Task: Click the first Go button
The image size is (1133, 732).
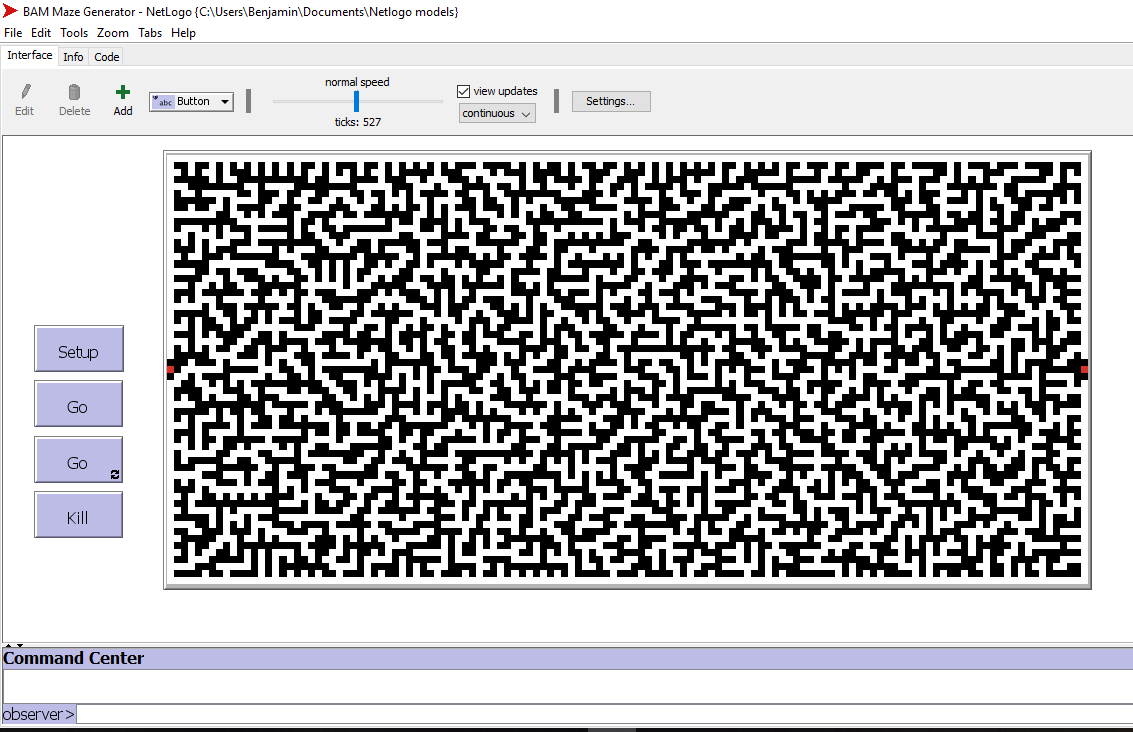Action: 78,404
